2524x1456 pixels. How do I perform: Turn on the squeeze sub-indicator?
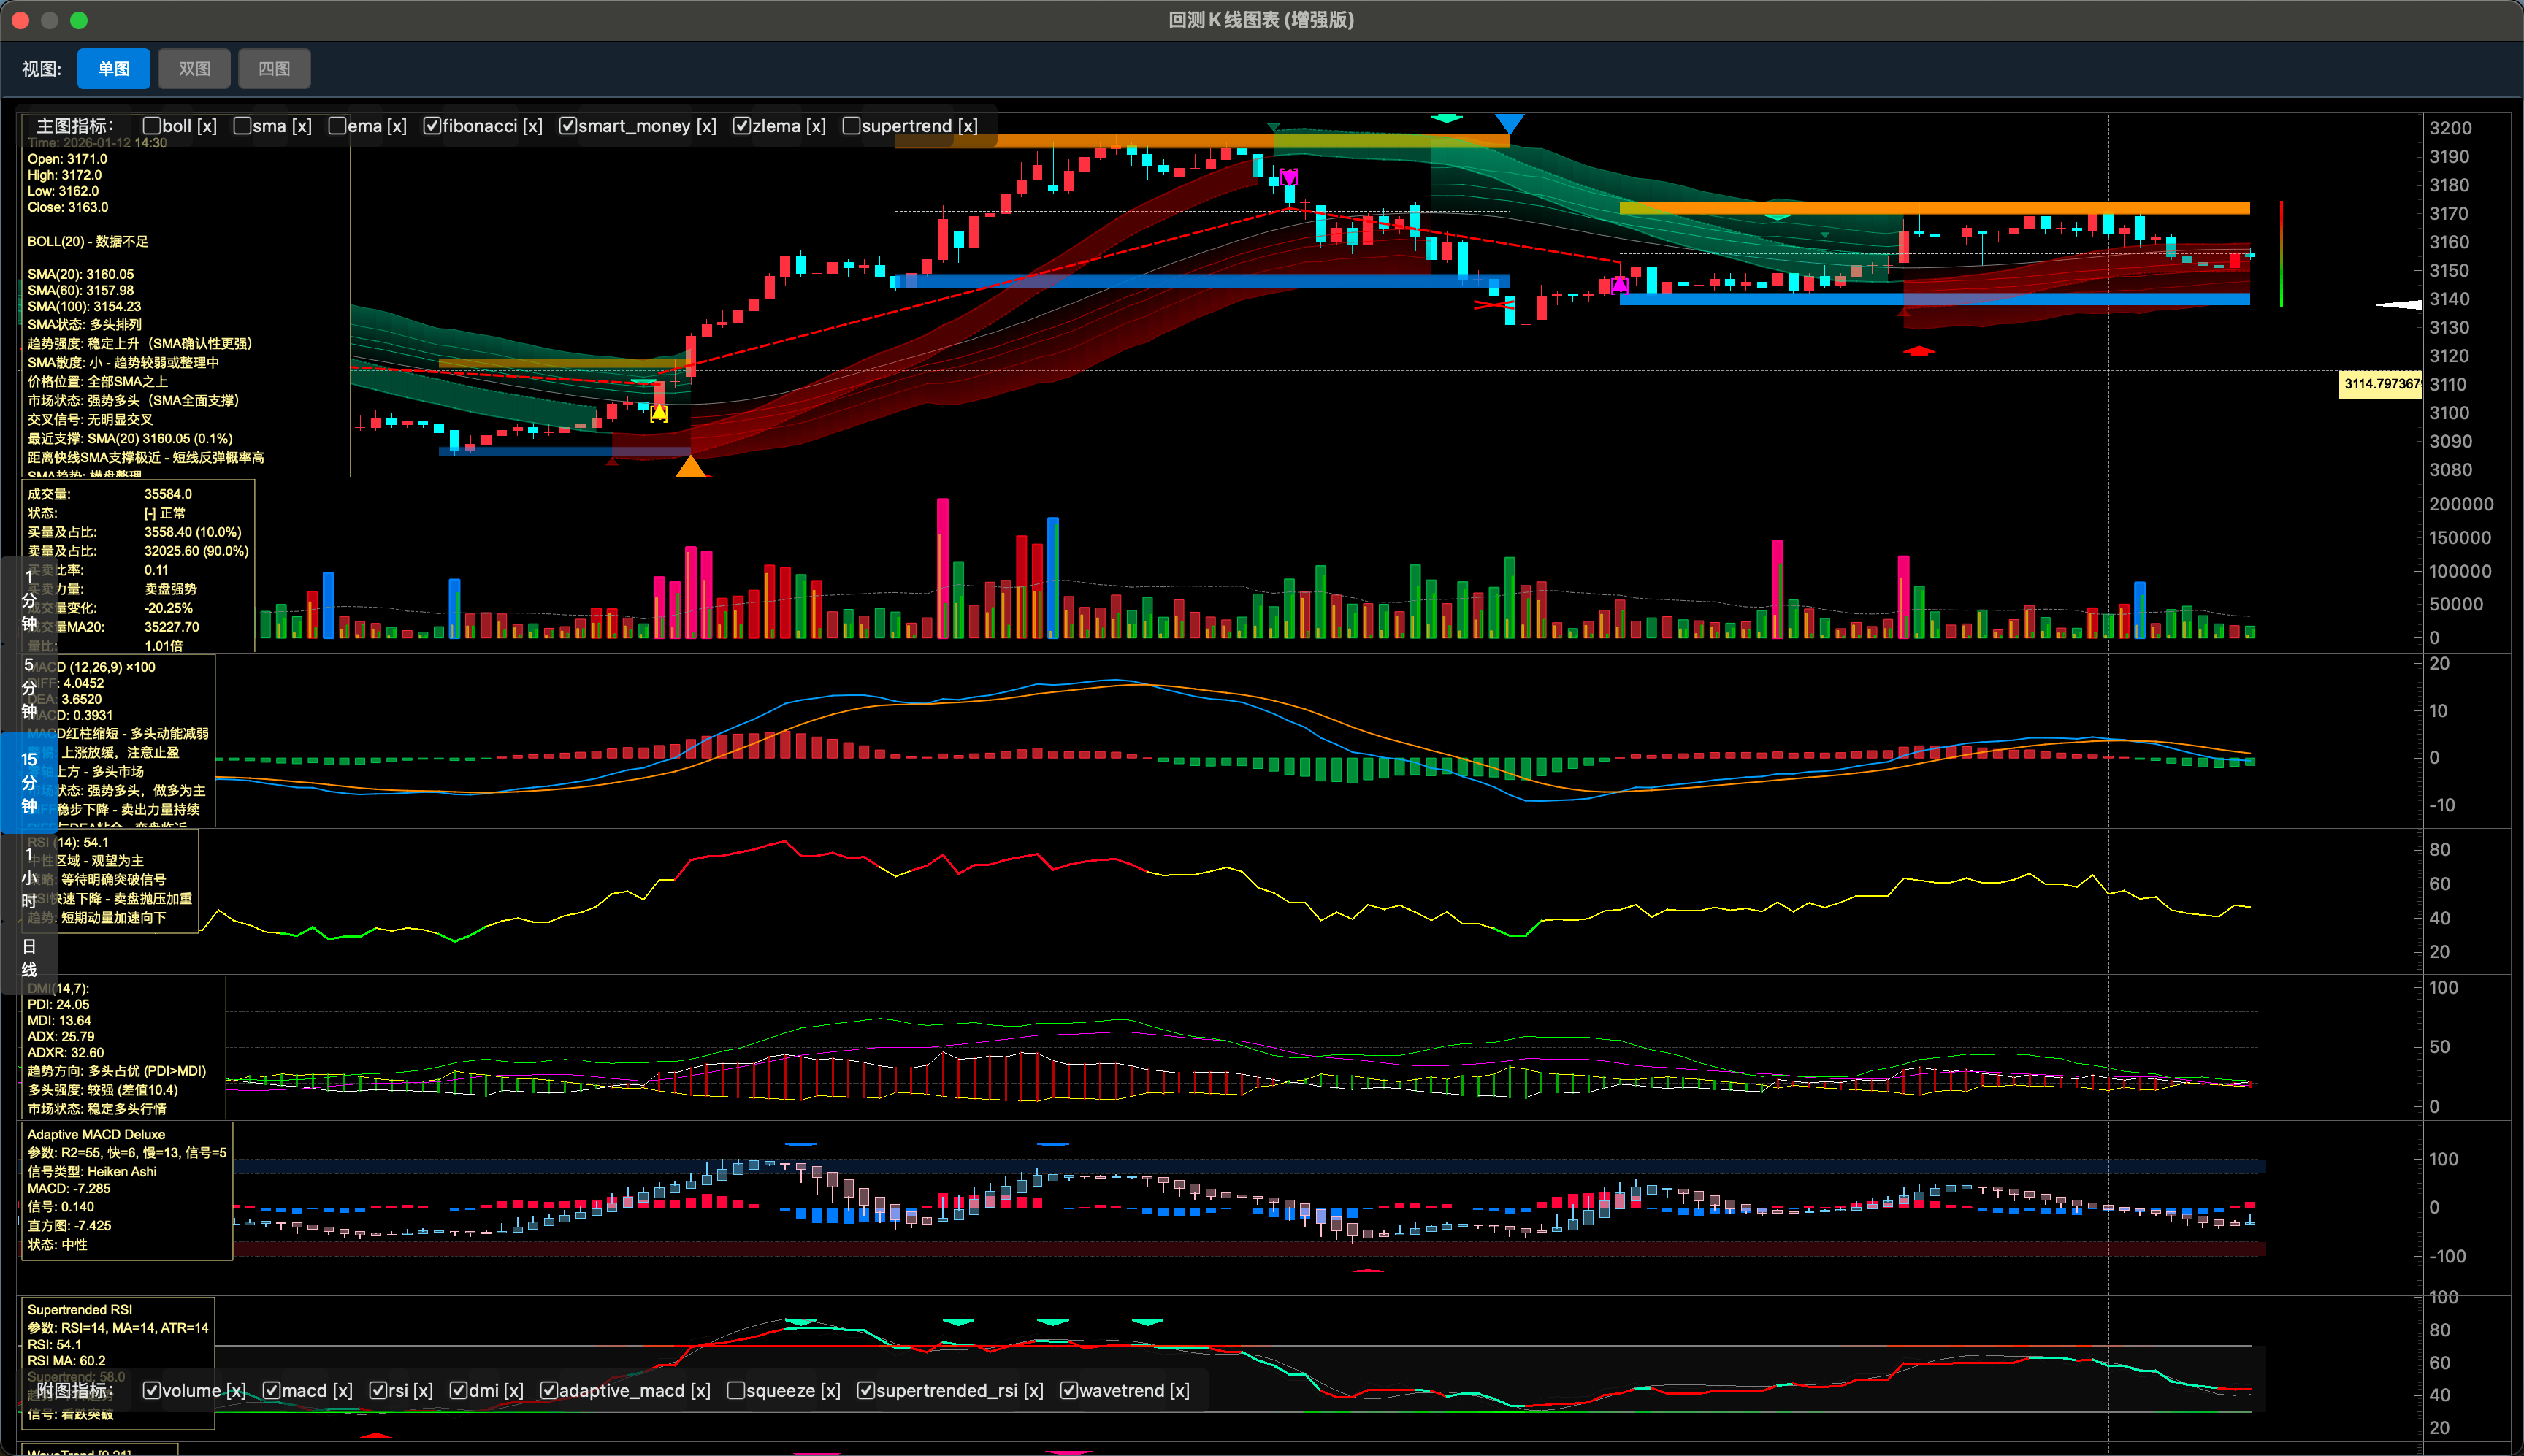click(736, 1391)
